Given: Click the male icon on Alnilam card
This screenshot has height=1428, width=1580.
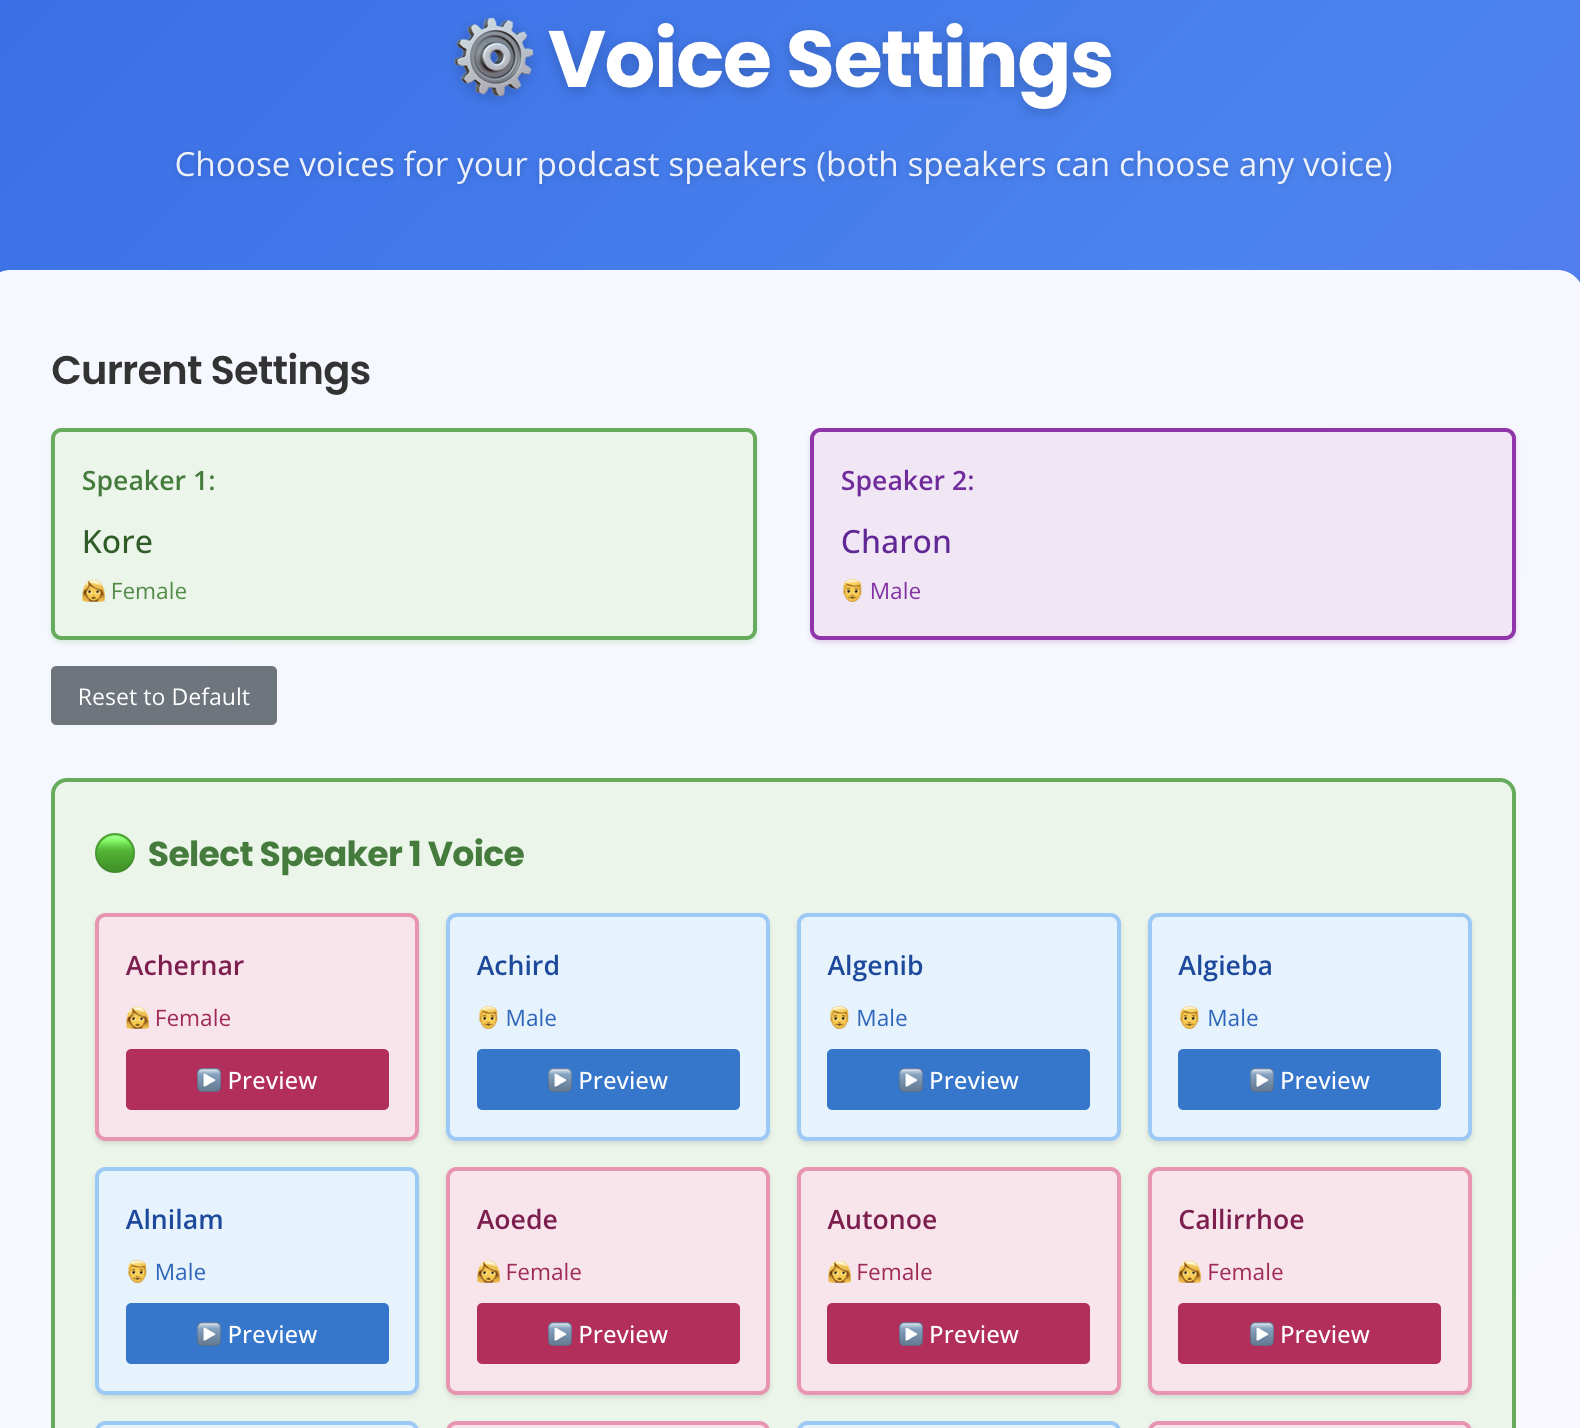Looking at the screenshot, I should click(137, 1273).
